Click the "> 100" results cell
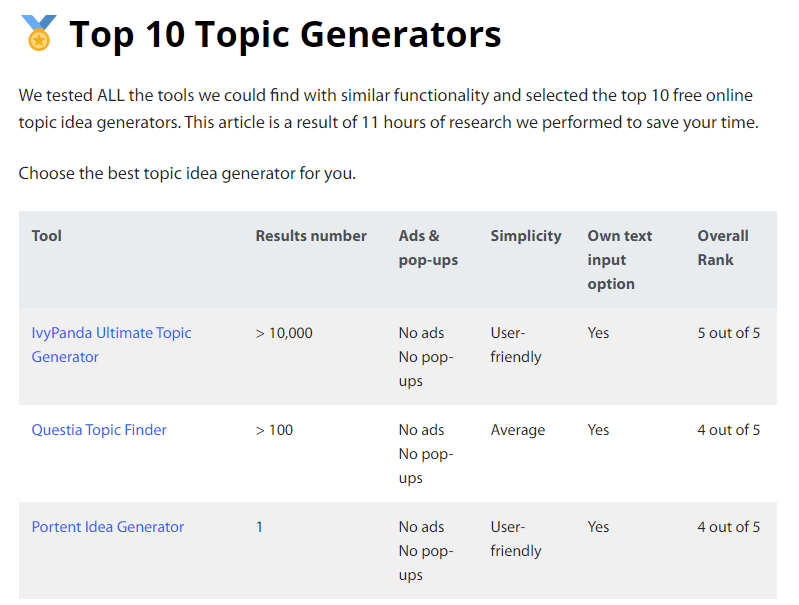The image size is (799, 605). tap(275, 430)
